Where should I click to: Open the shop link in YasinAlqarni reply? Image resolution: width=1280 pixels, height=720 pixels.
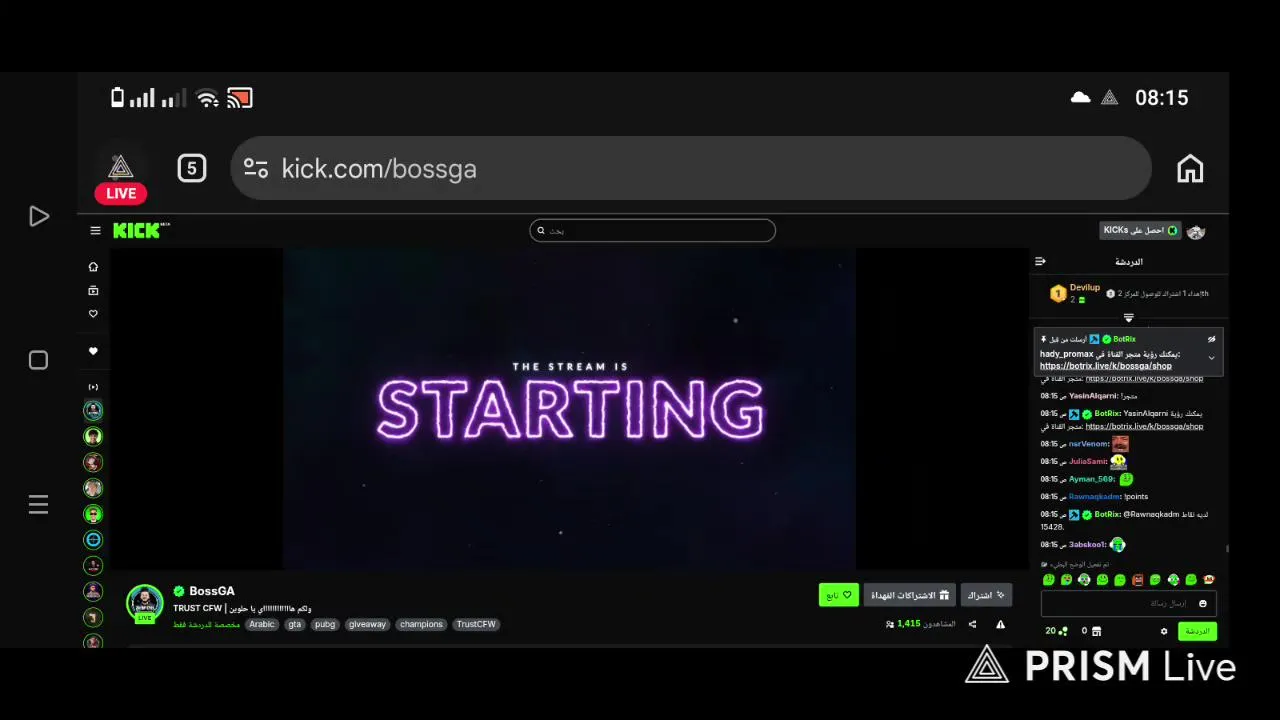[x=1144, y=427]
